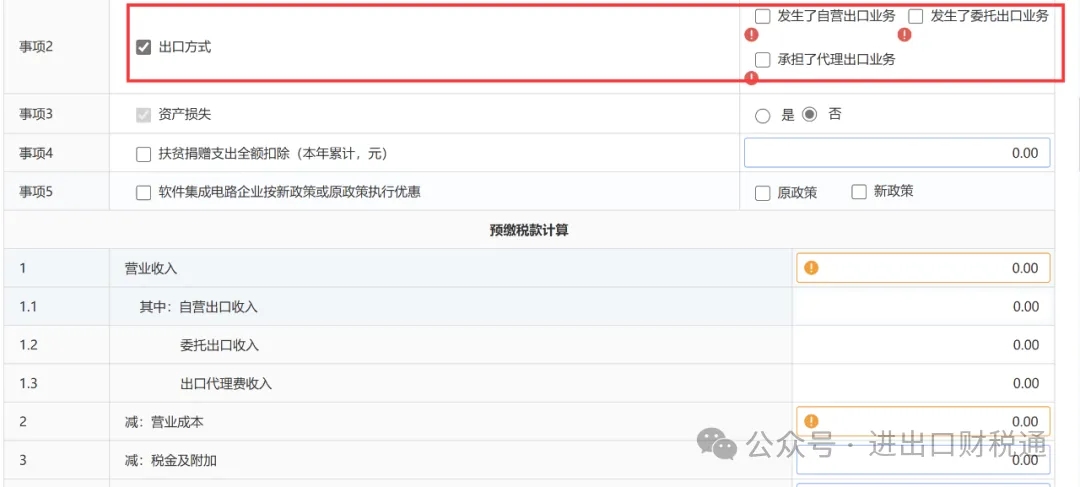The image size is (1080, 487).
Task: Select the 新政策 checkbox
Action: tap(858, 192)
